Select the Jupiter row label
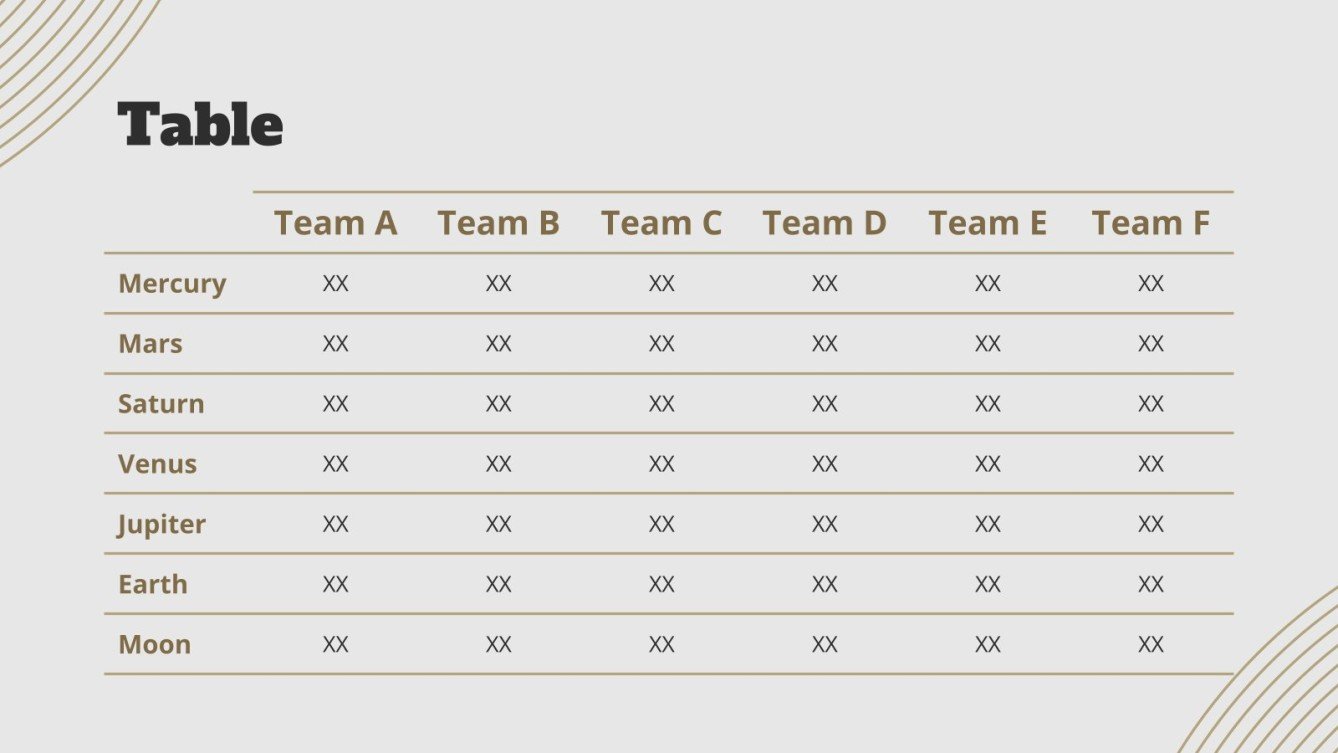 coord(161,524)
